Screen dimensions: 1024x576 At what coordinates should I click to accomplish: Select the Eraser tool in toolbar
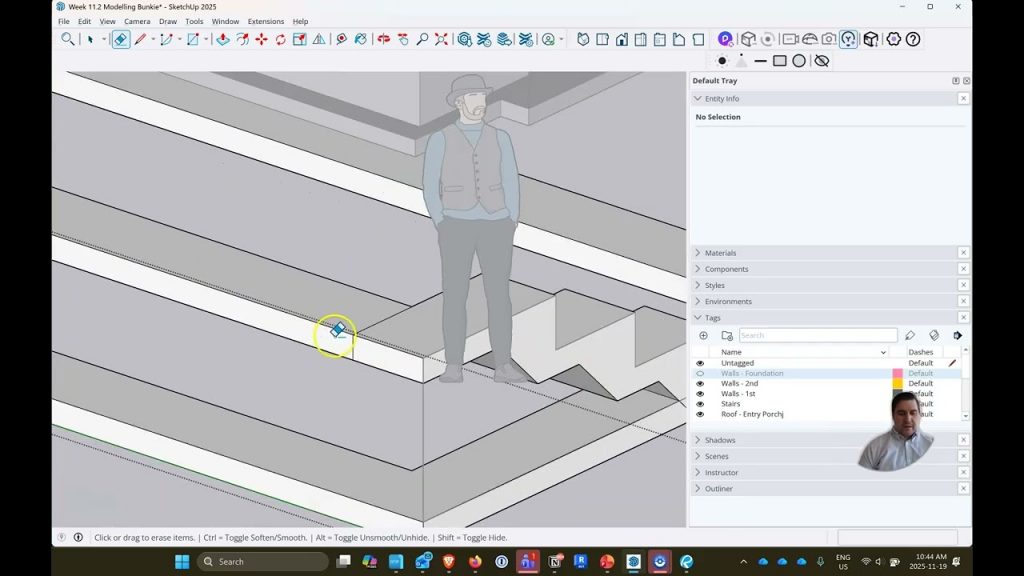(120, 39)
